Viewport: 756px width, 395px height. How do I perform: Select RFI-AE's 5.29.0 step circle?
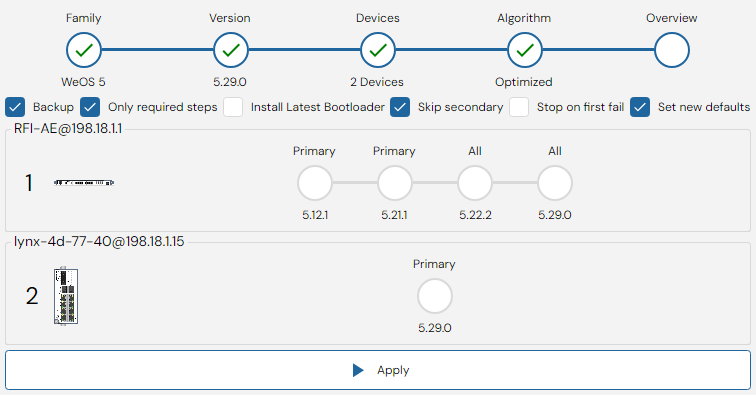point(555,183)
